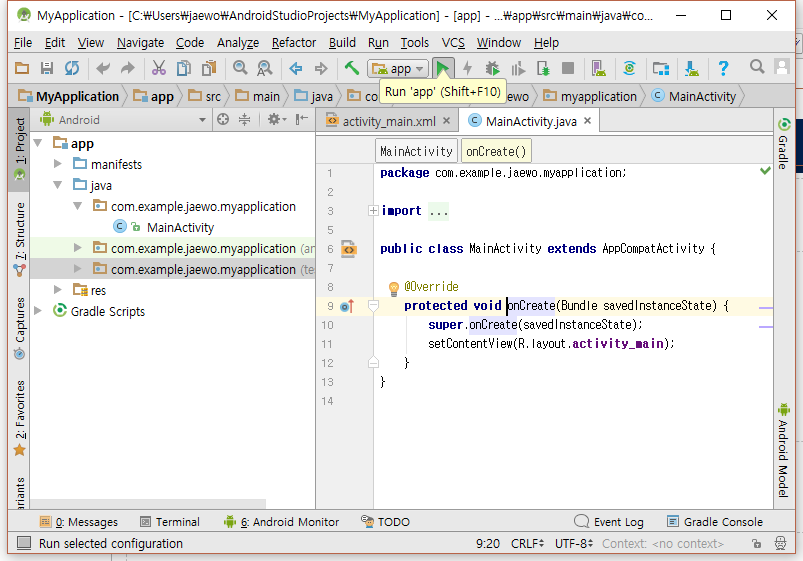Close the activity_main.xml tab

(447, 120)
